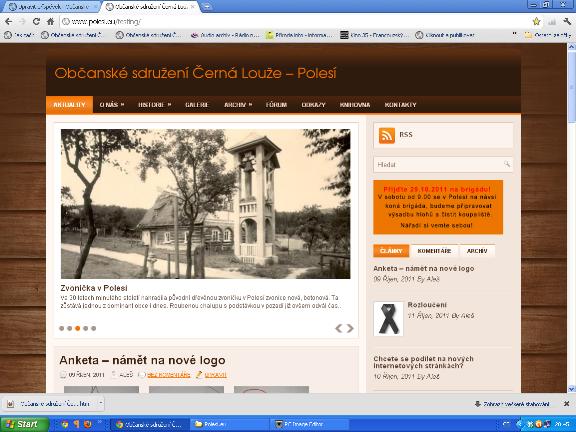Expand the O NÁS menu
Screen dimensions: 576x432
(x=112, y=105)
